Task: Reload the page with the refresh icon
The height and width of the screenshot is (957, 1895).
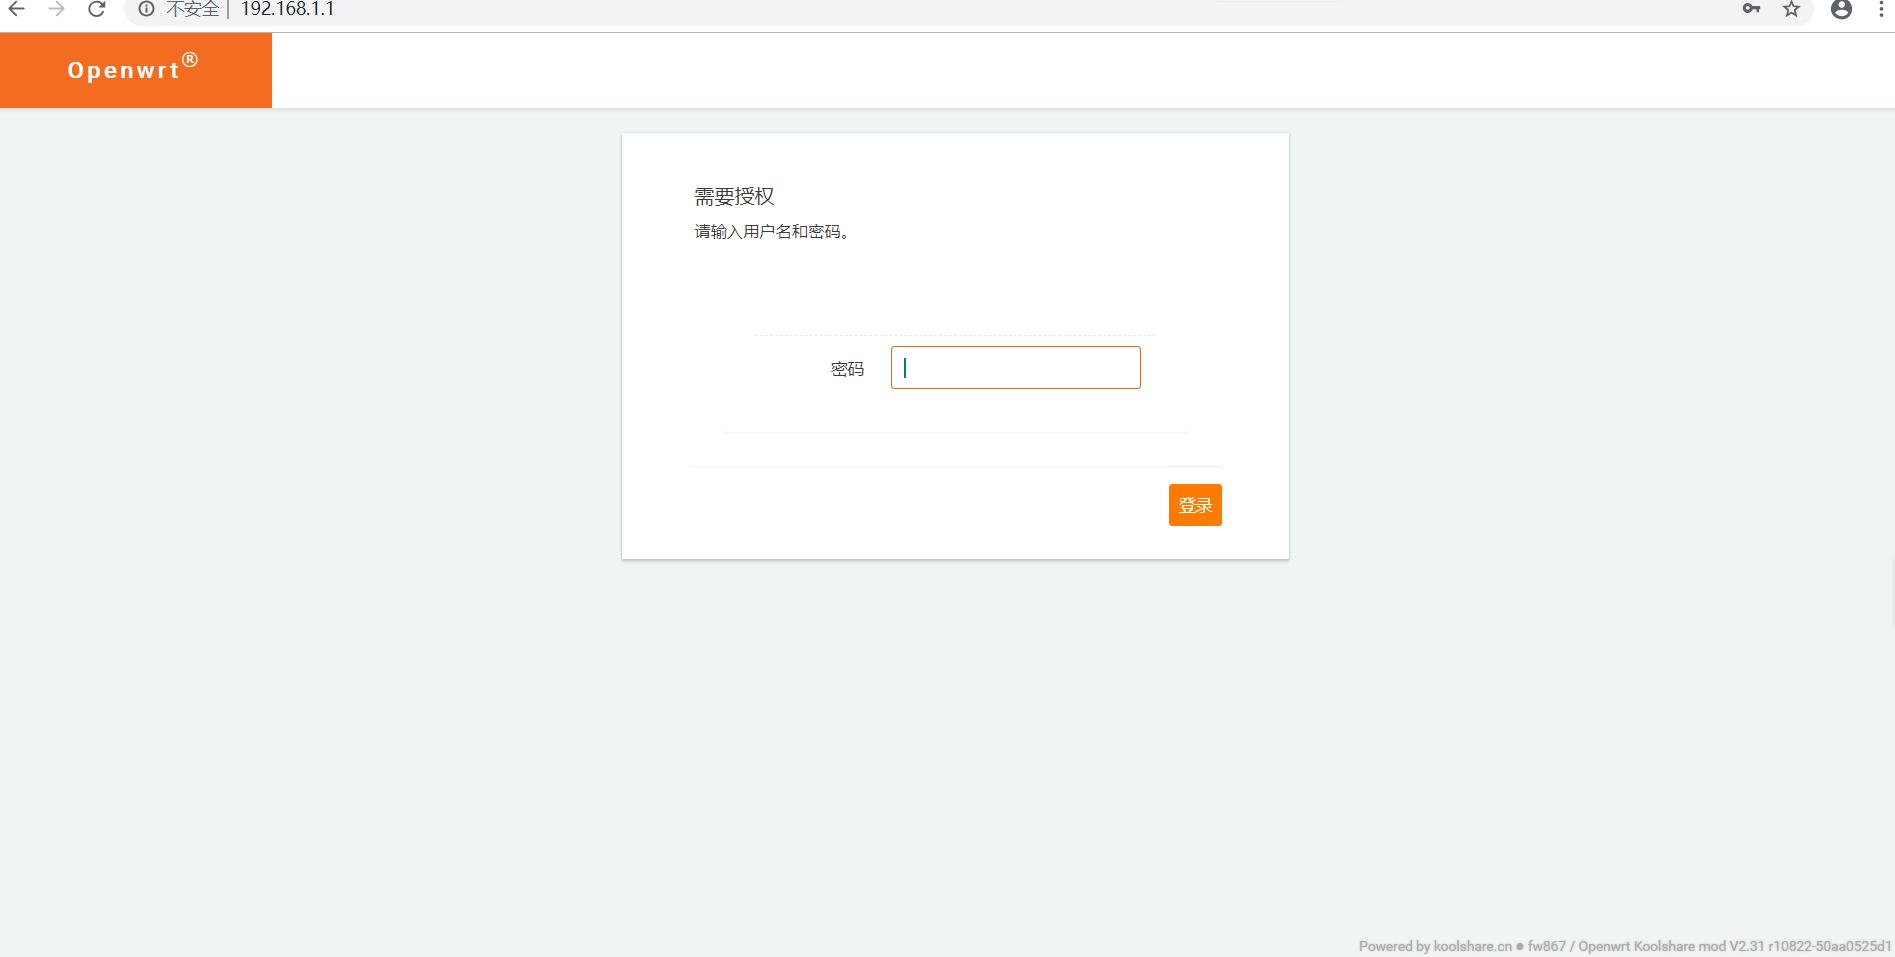Action: 96,9
